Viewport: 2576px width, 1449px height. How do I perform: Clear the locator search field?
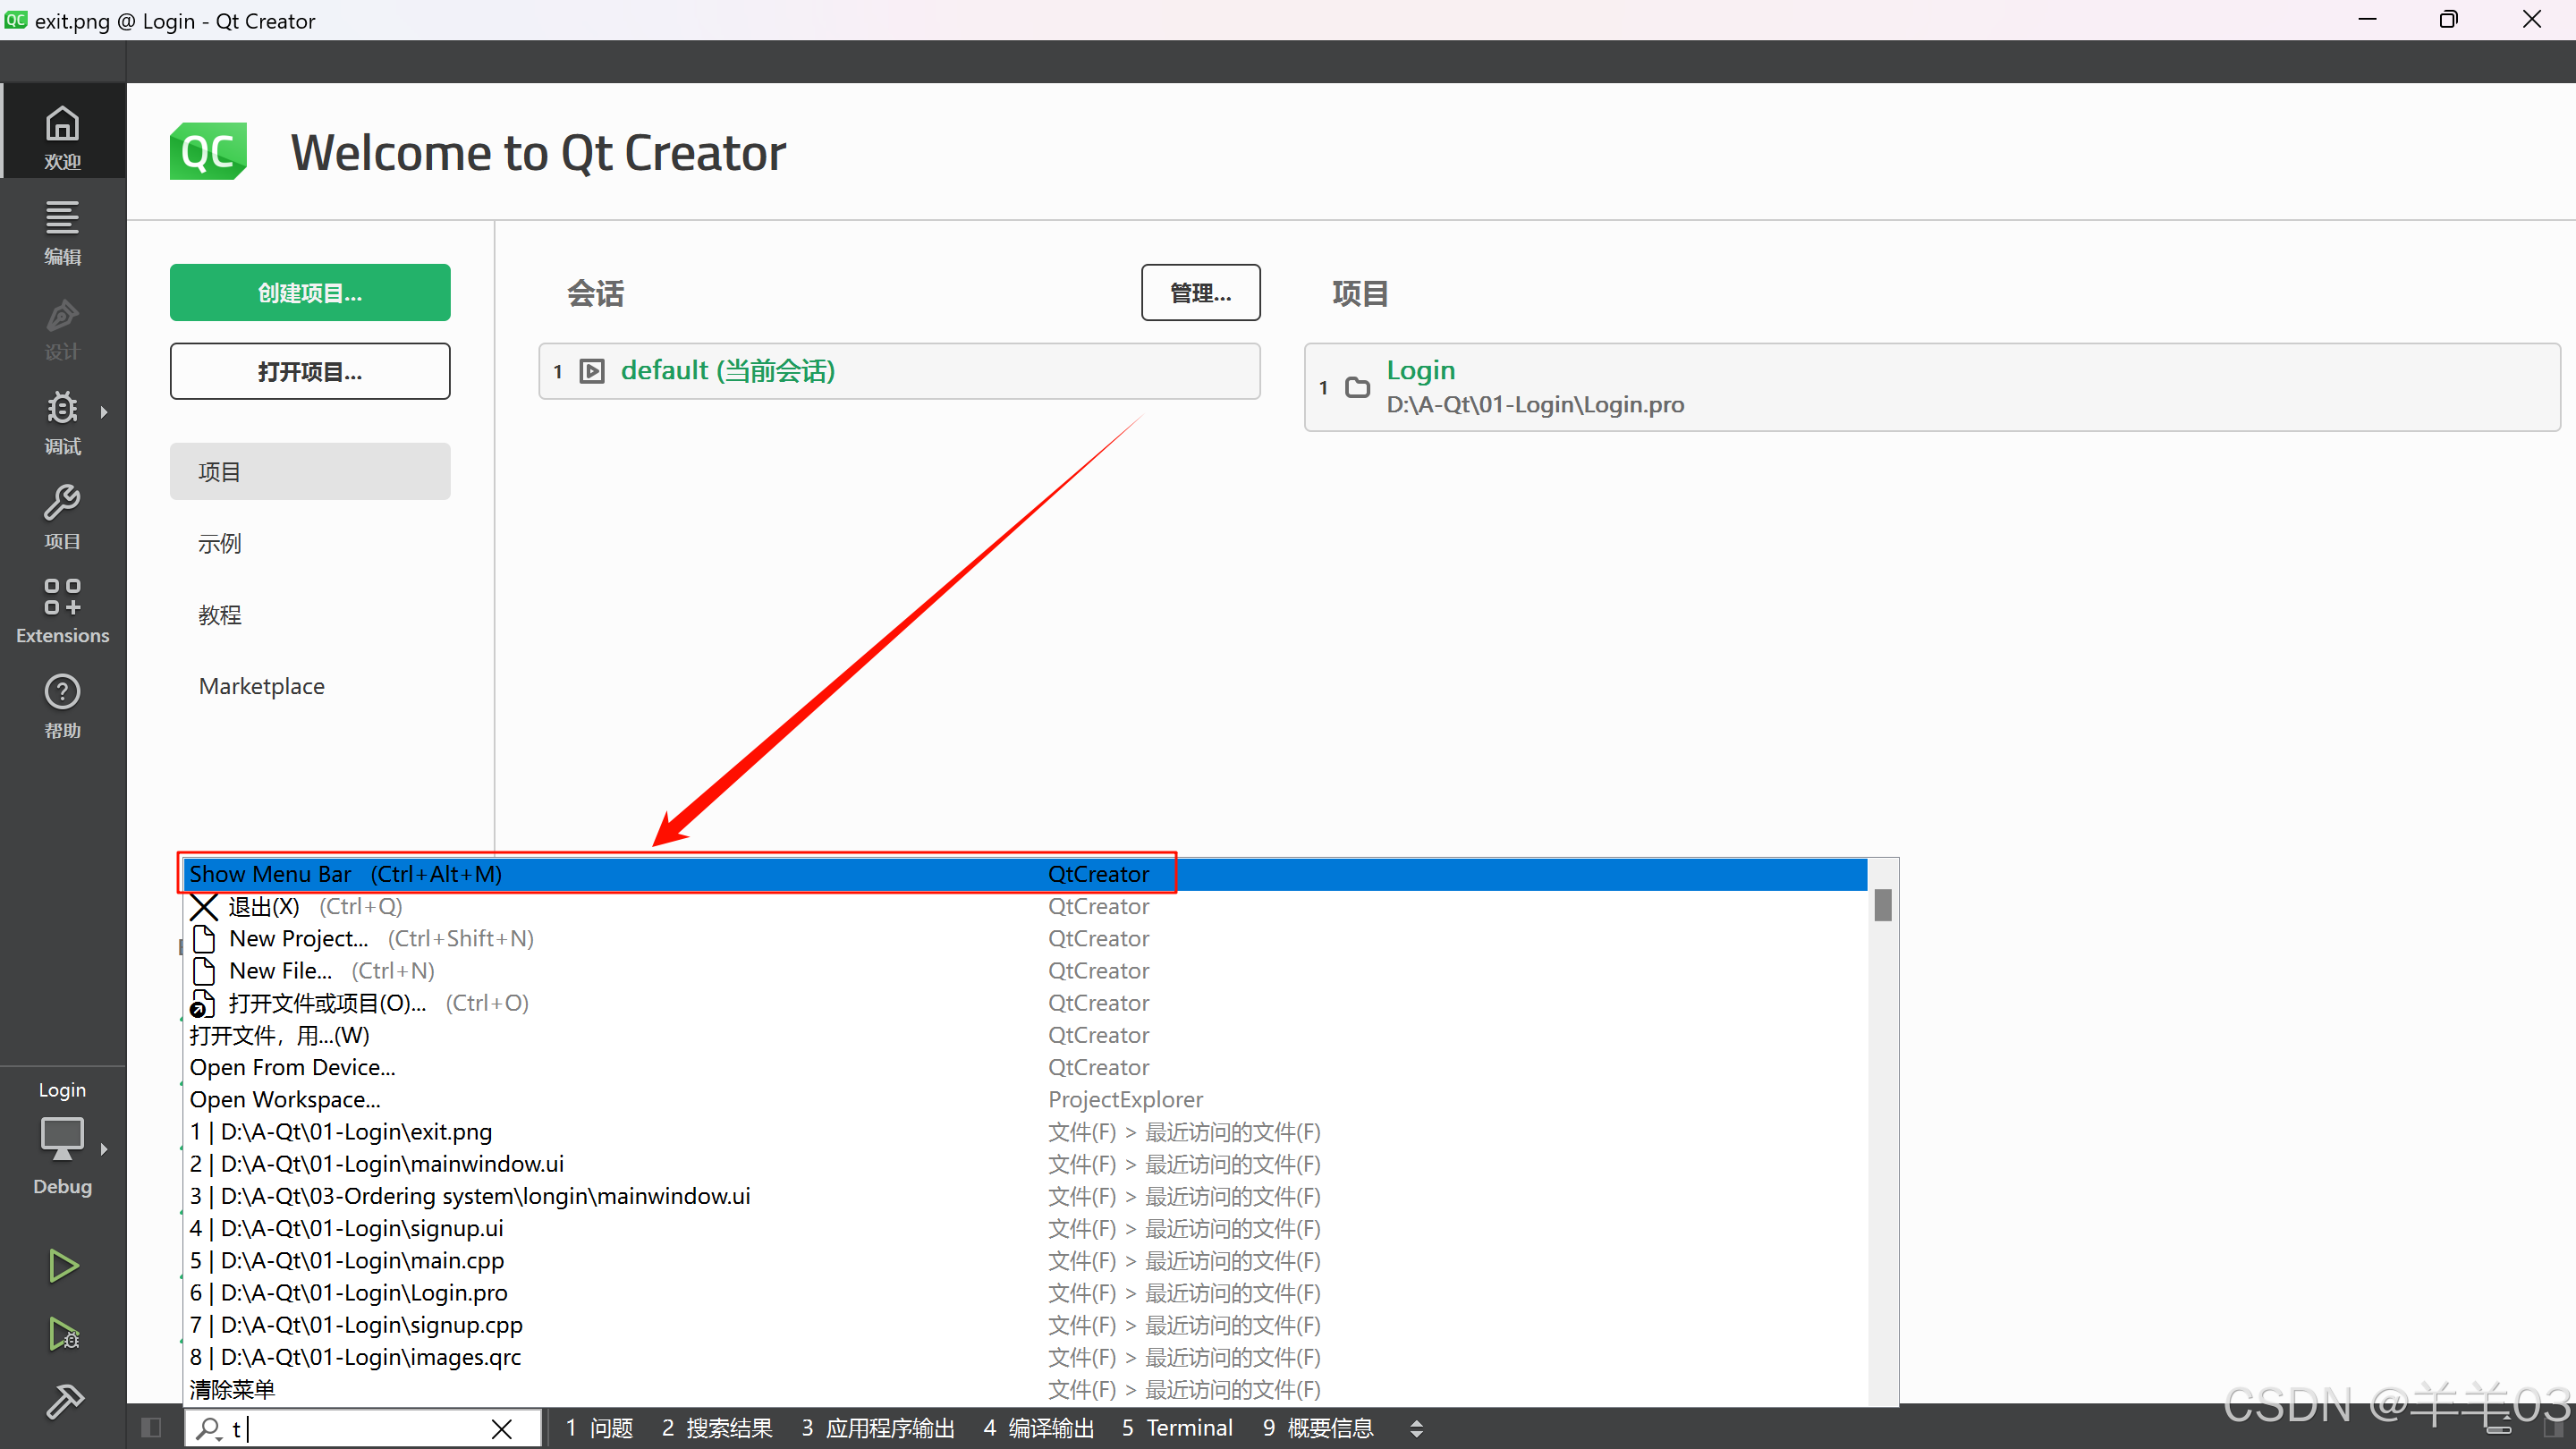502,1428
